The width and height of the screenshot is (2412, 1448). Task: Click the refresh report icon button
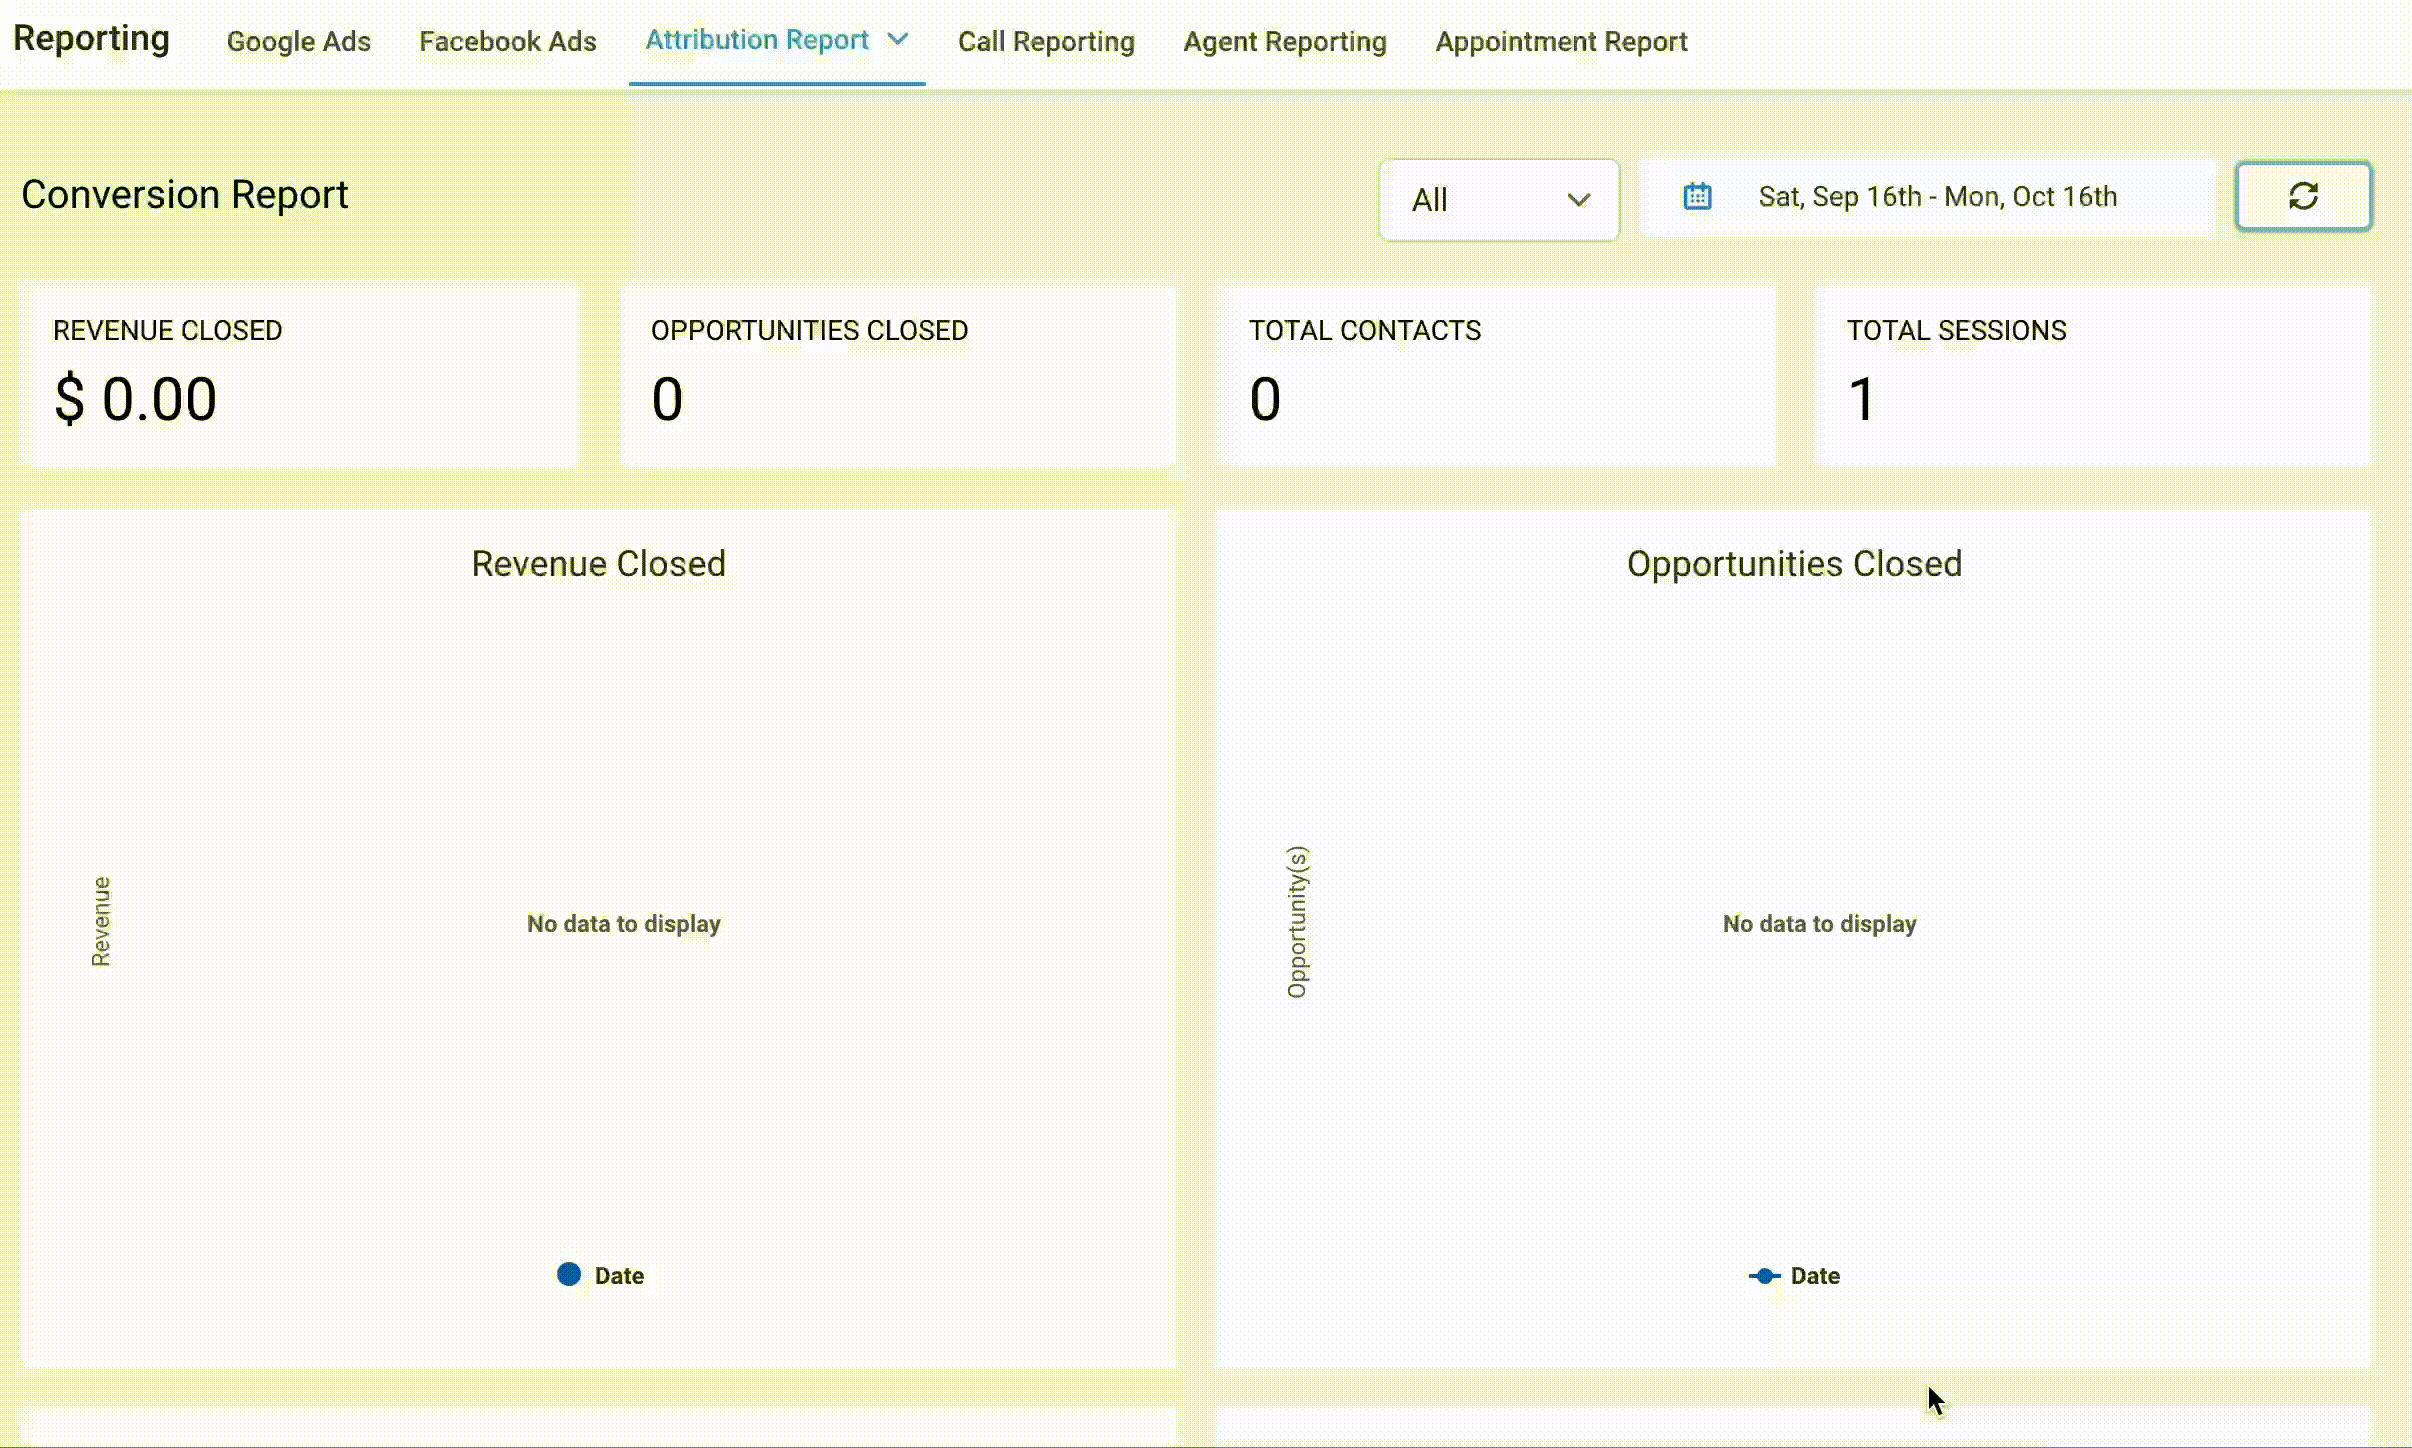pyautogui.click(x=2303, y=196)
